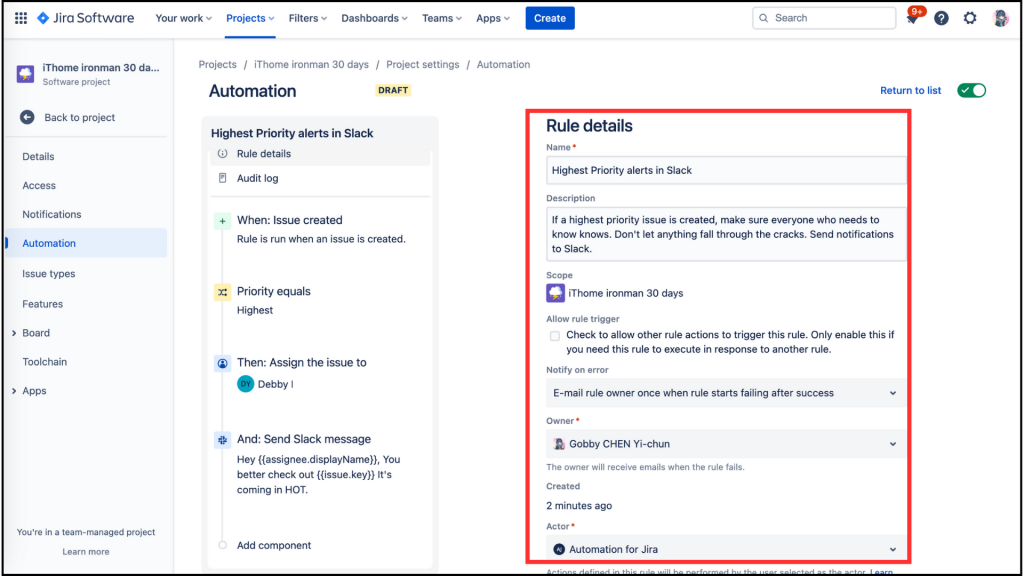1024x576 pixels.
Task: Open the Projects menu
Action: 250,18
